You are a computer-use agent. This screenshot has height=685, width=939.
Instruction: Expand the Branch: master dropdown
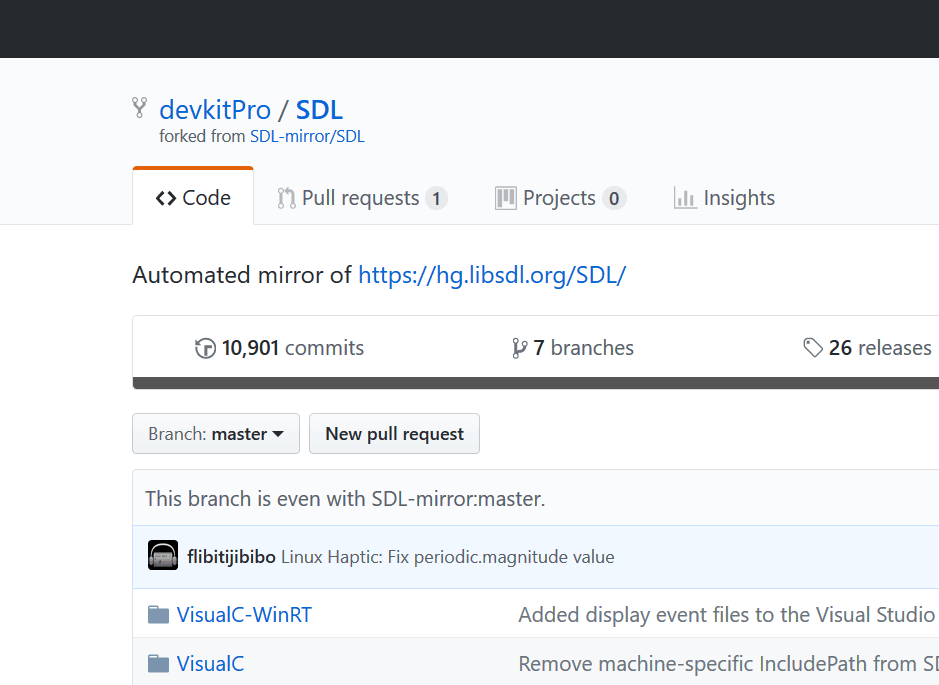(216, 434)
